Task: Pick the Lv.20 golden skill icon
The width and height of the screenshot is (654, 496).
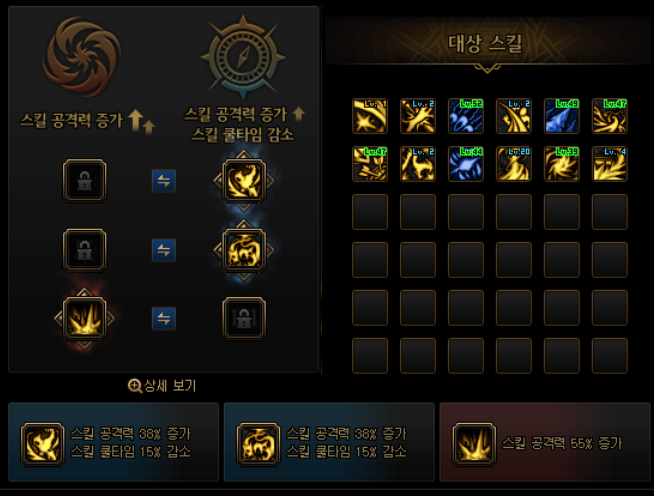Action: click(513, 164)
